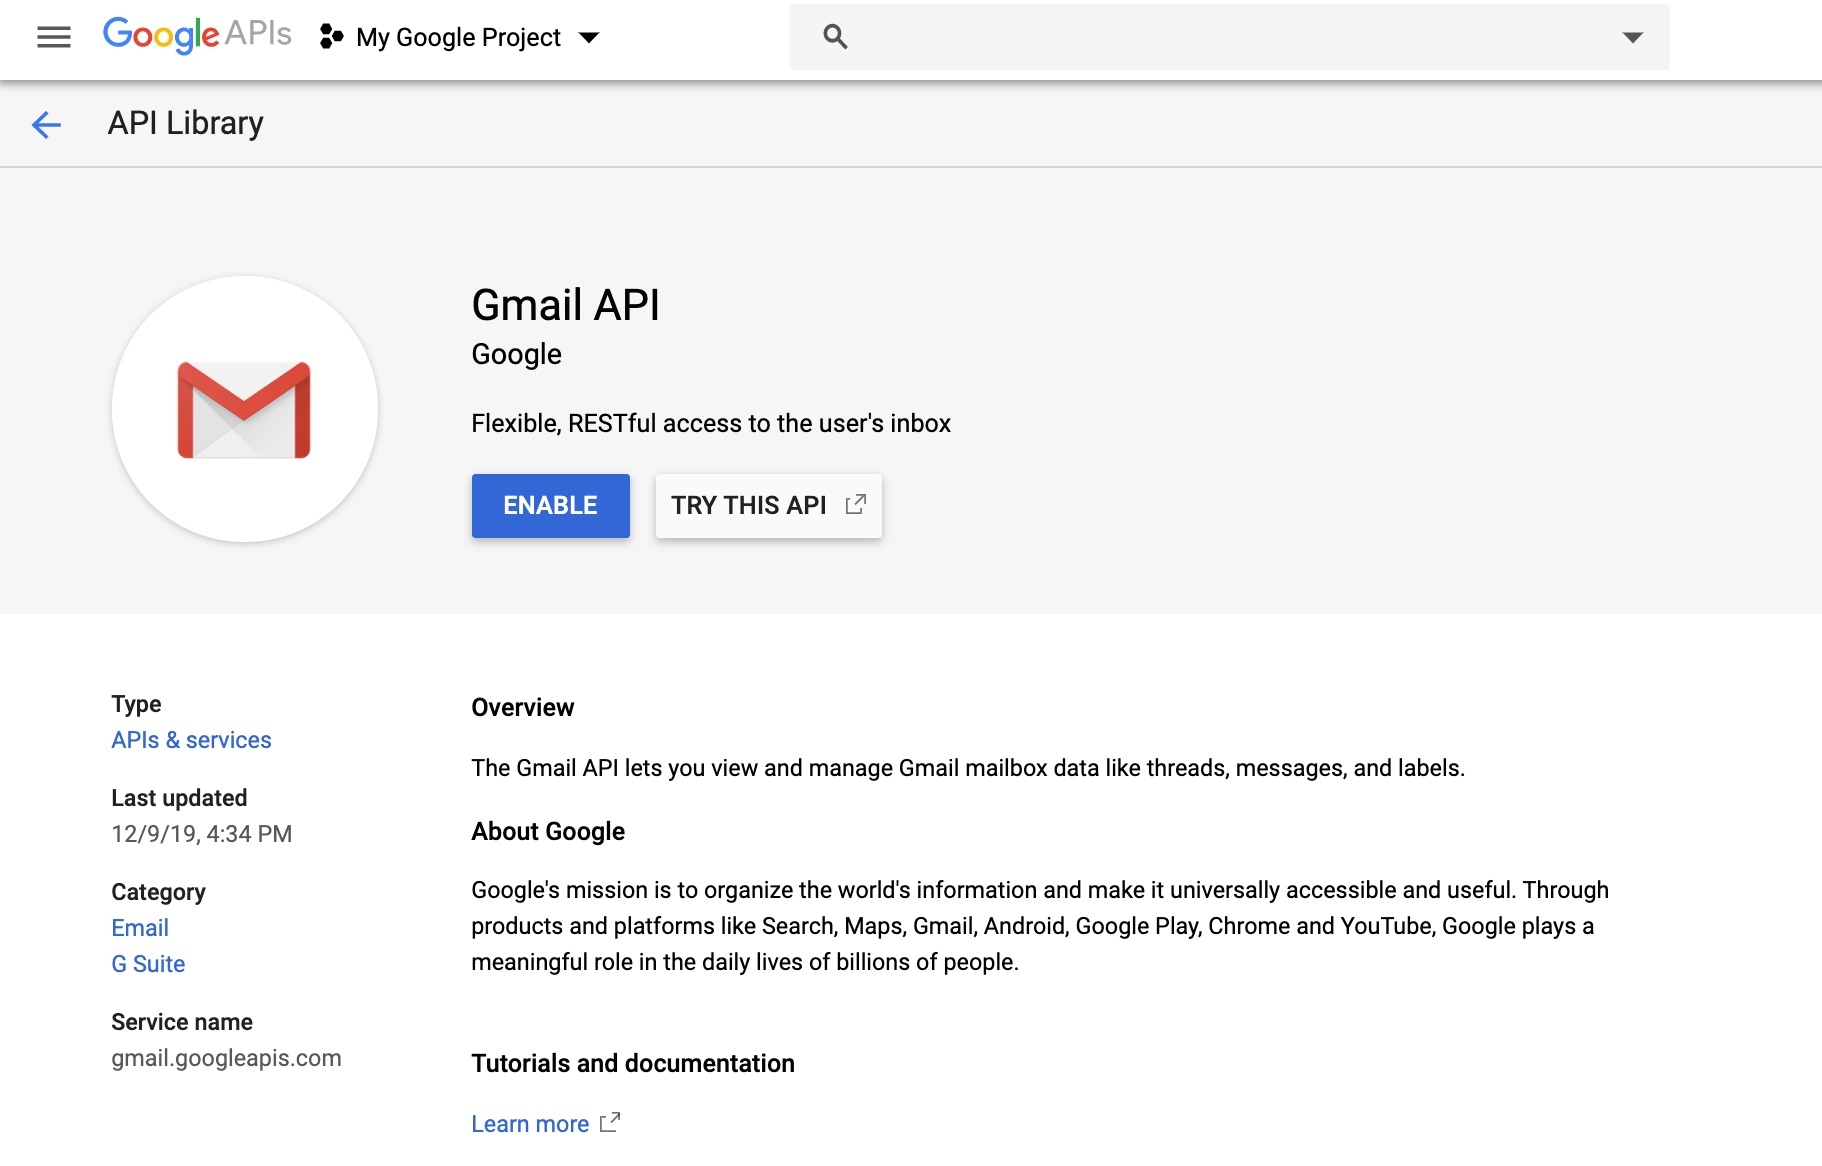The width and height of the screenshot is (1822, 1166).
Task: Open the APIs & services type link
Action: click(x=192, y=740)
